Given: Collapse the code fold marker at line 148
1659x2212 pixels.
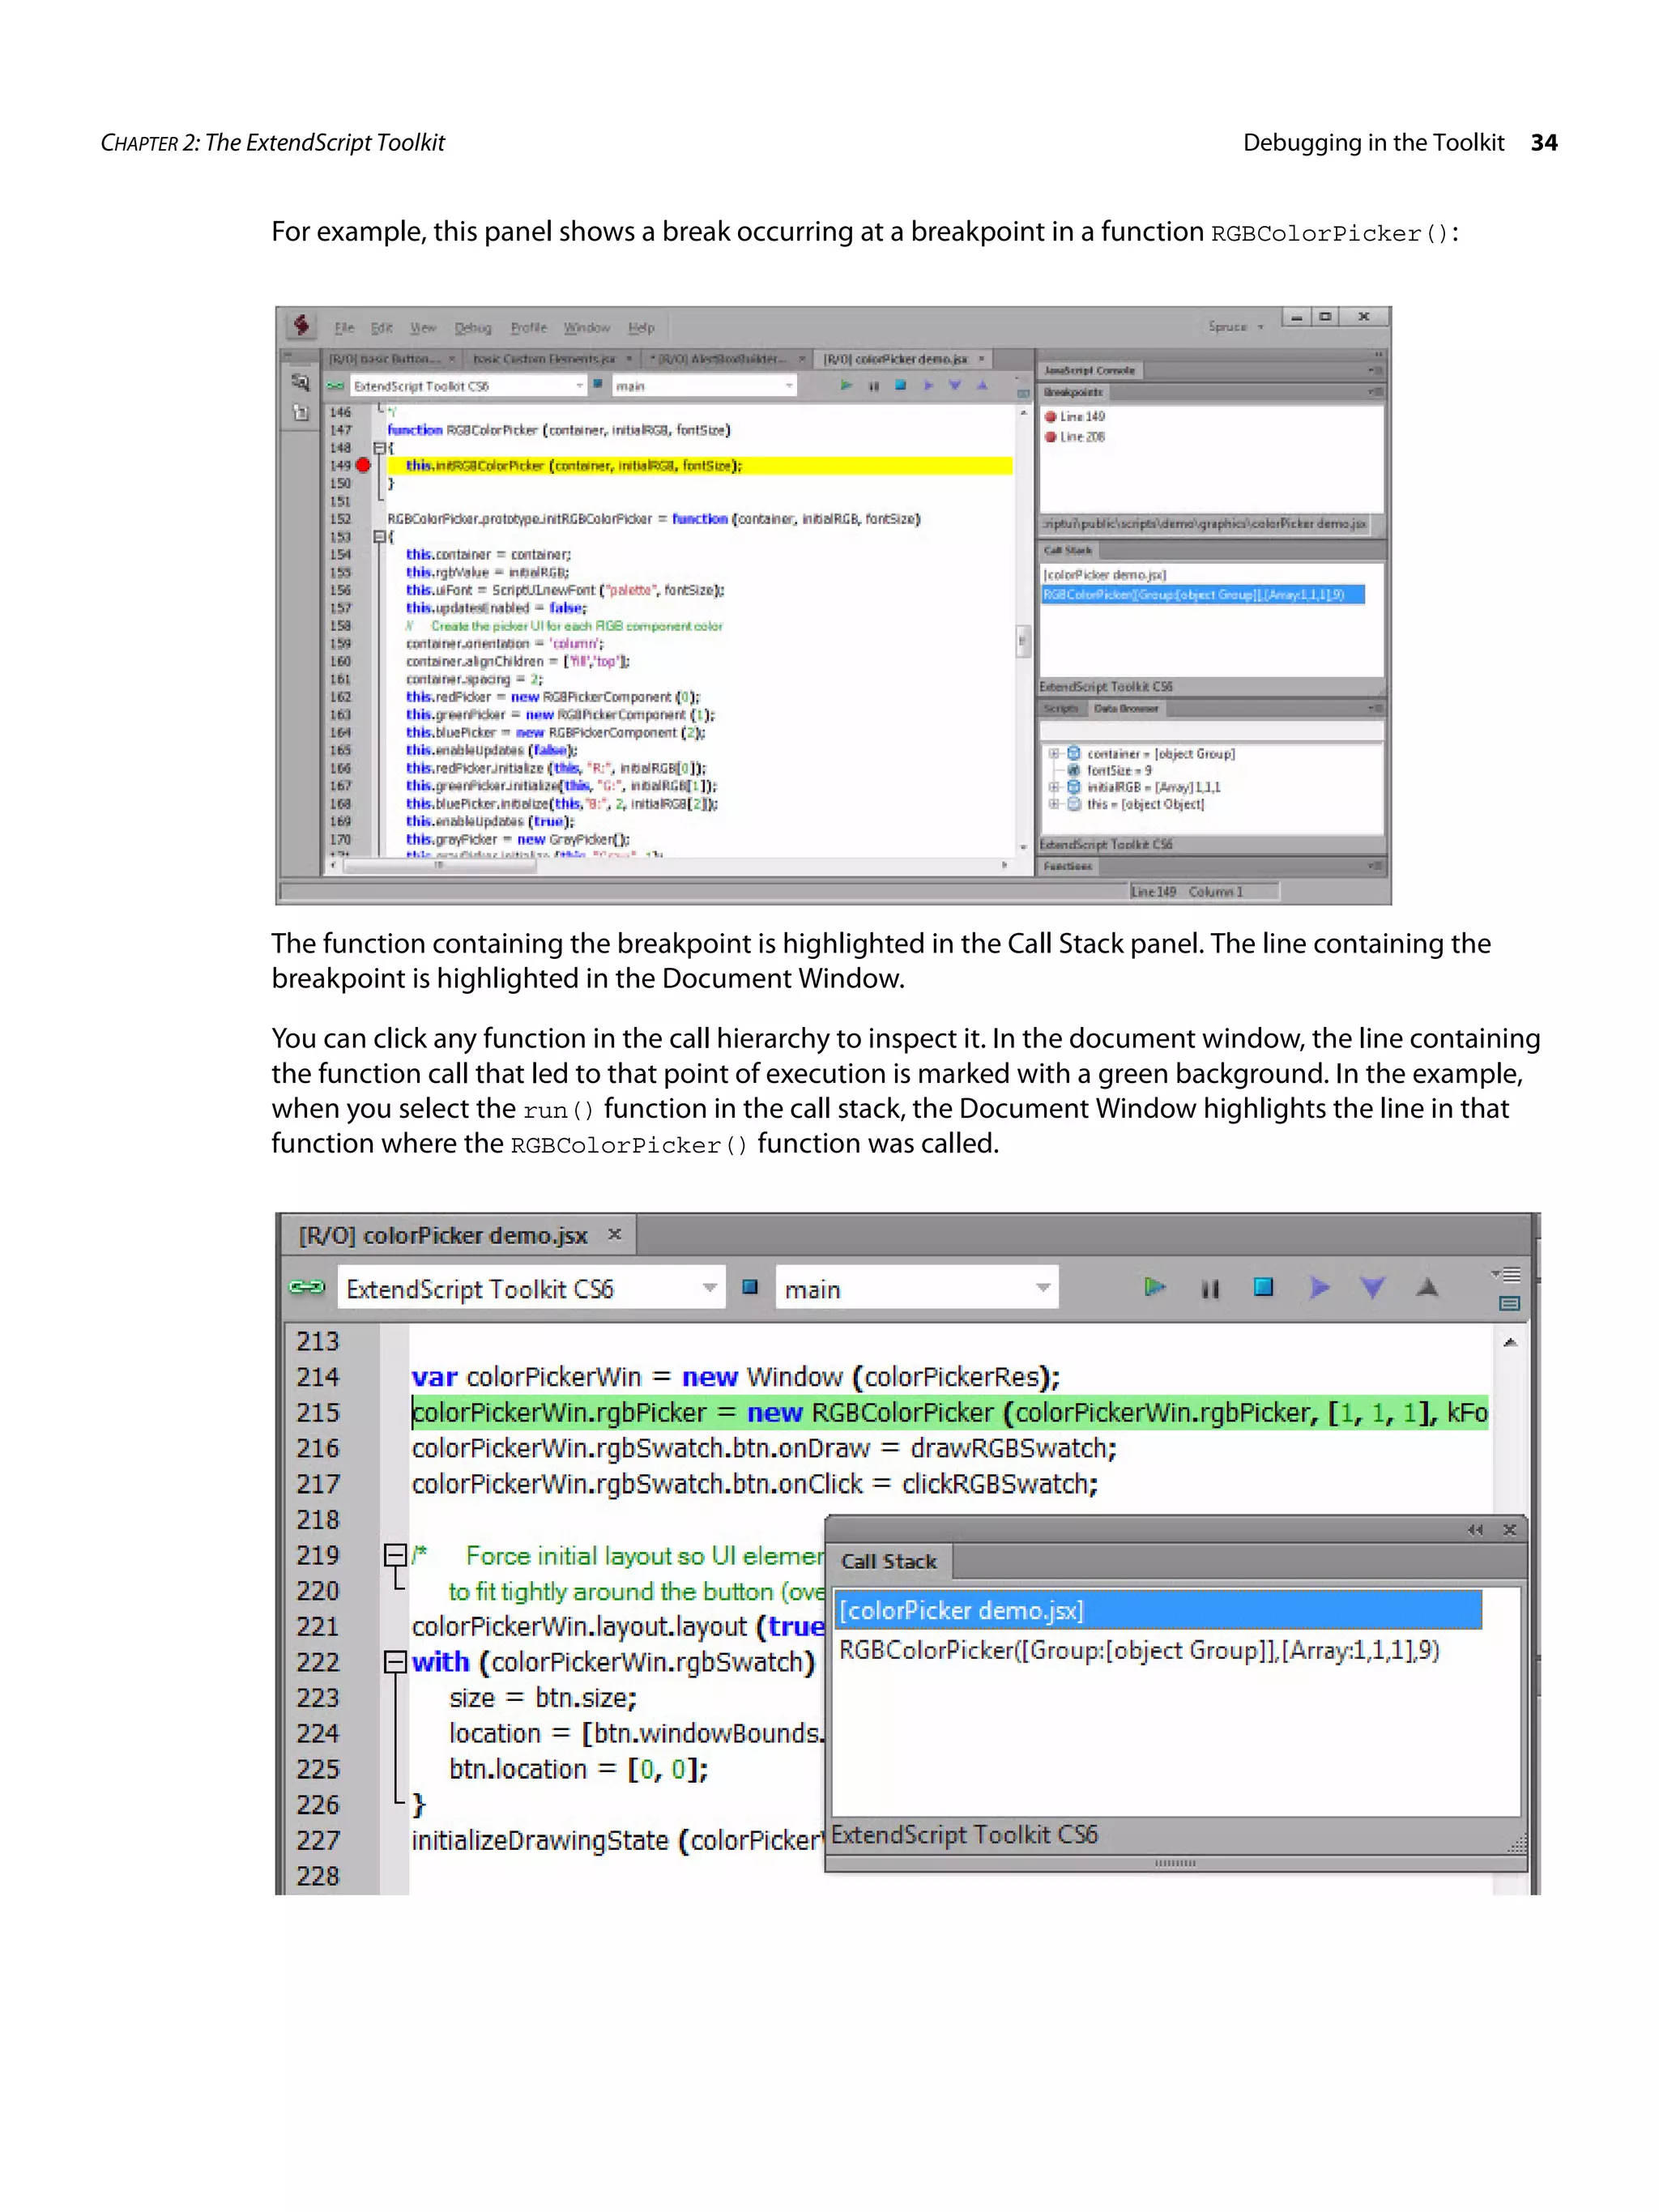Looking at the screenshot, I should click(379, 448).
